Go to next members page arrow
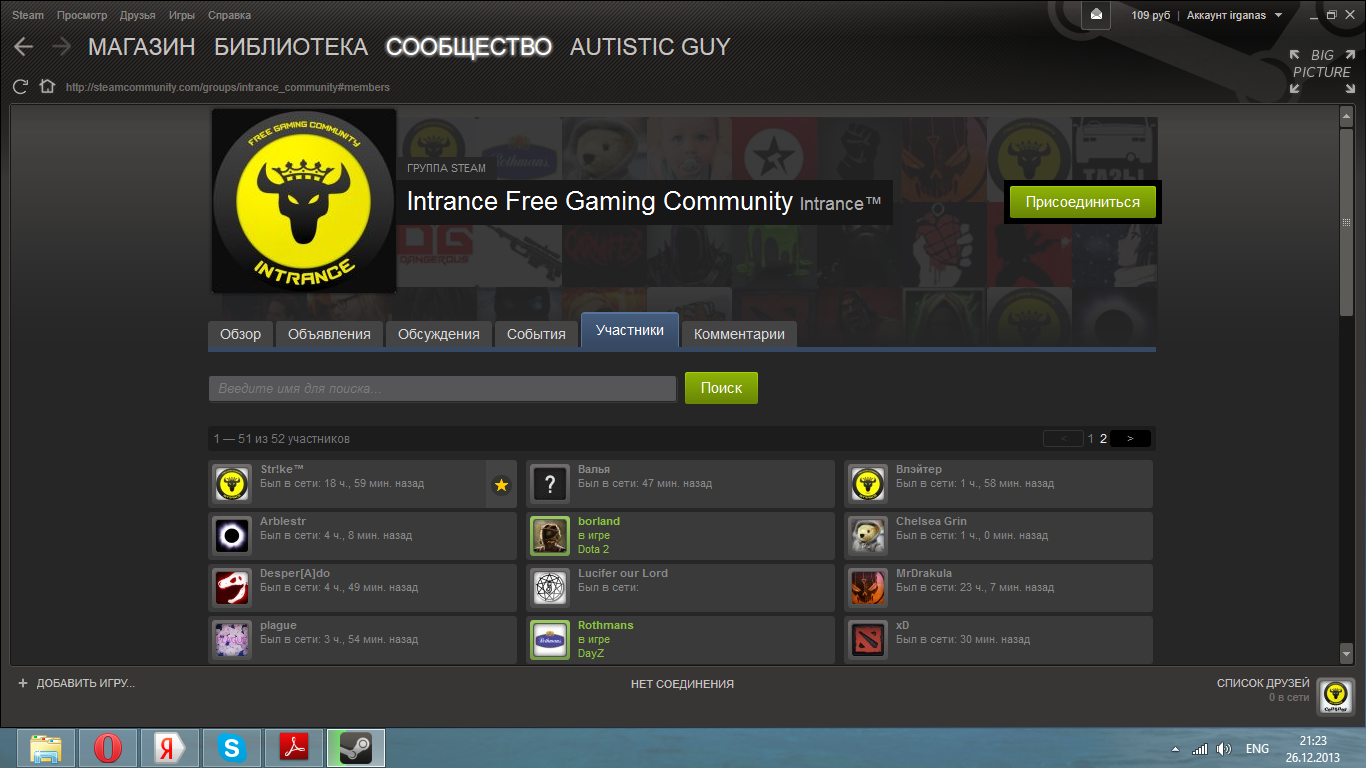The image size is (1366, 768). [x=1130, y=438]
